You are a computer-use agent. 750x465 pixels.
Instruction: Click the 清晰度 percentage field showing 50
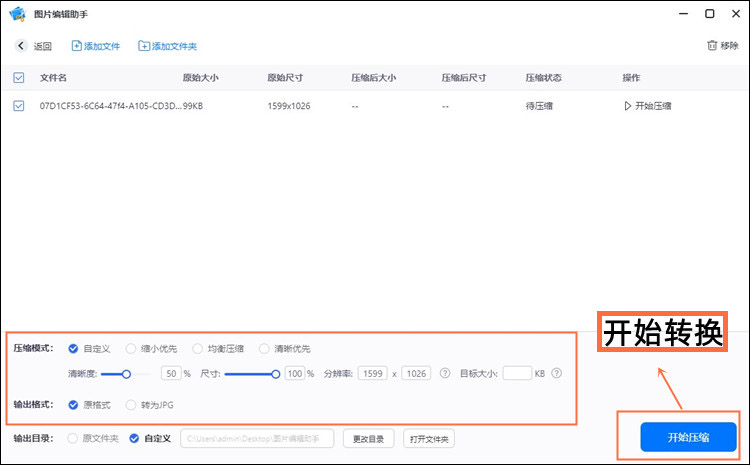[x=171, y=373]
